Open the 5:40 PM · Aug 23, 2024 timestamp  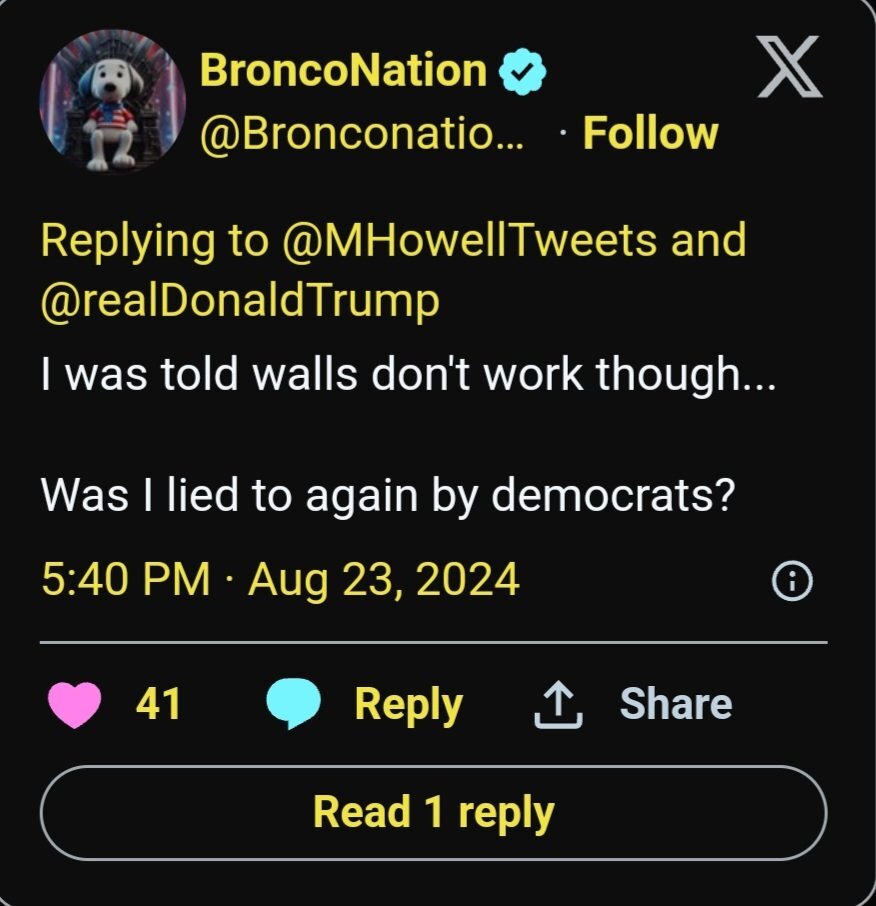tap(280, 579)
